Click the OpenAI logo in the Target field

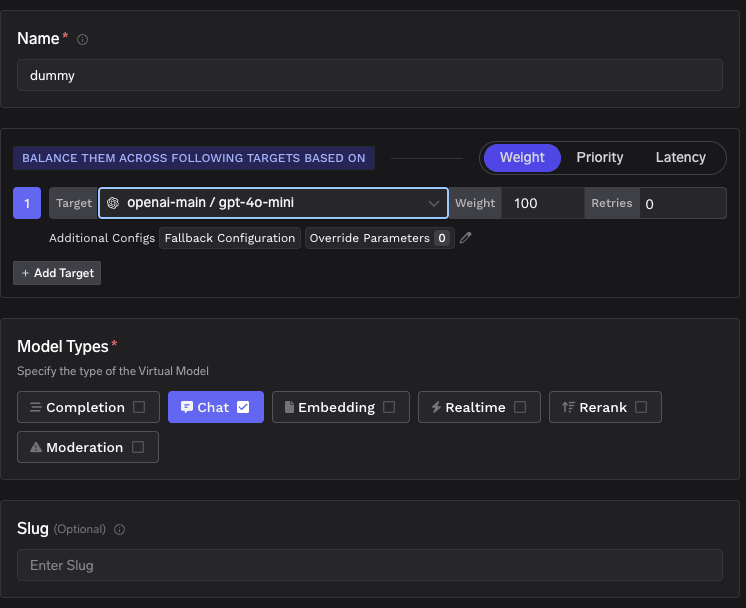(113, 203)
